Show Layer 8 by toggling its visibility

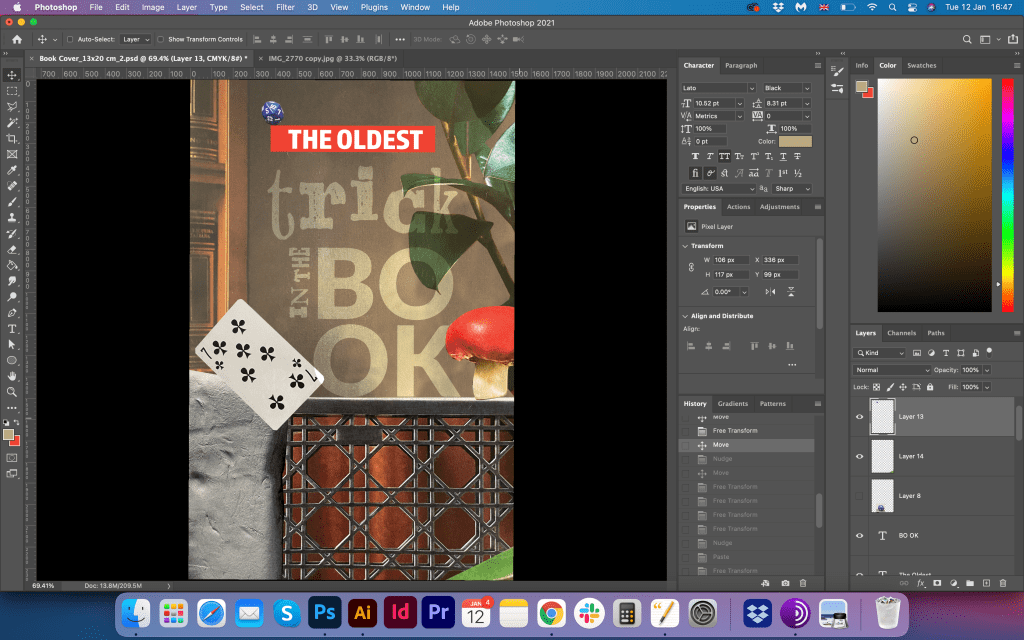tap(859, 495)
